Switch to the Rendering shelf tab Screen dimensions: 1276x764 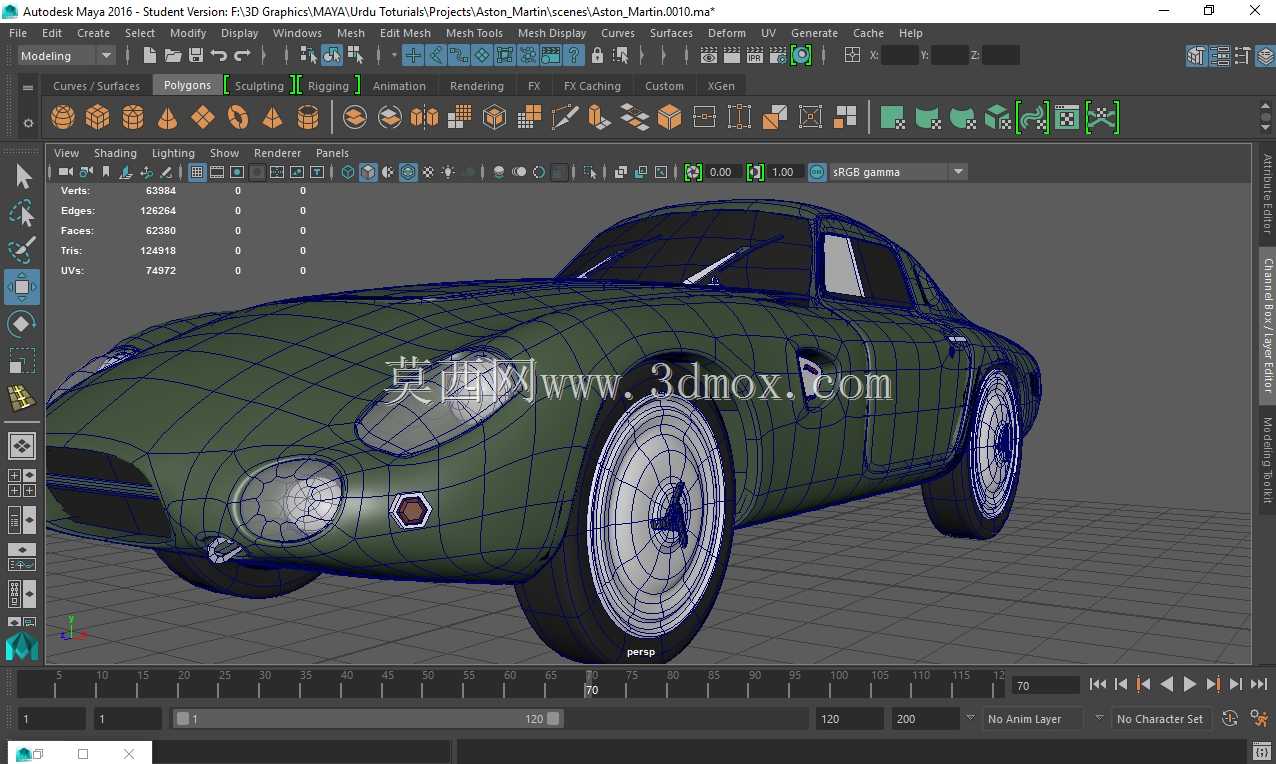coord(476,86)
